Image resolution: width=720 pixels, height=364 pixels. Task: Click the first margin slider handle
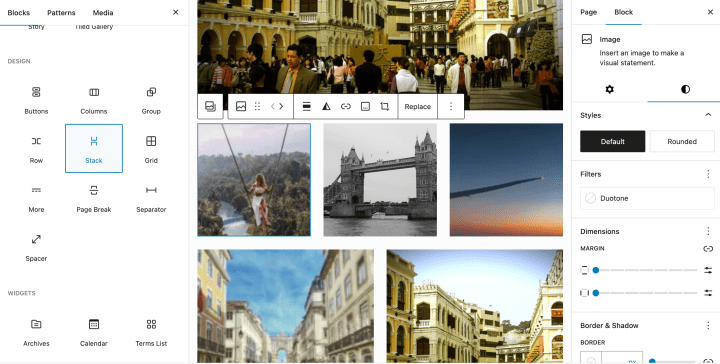(x=596, y=270)
